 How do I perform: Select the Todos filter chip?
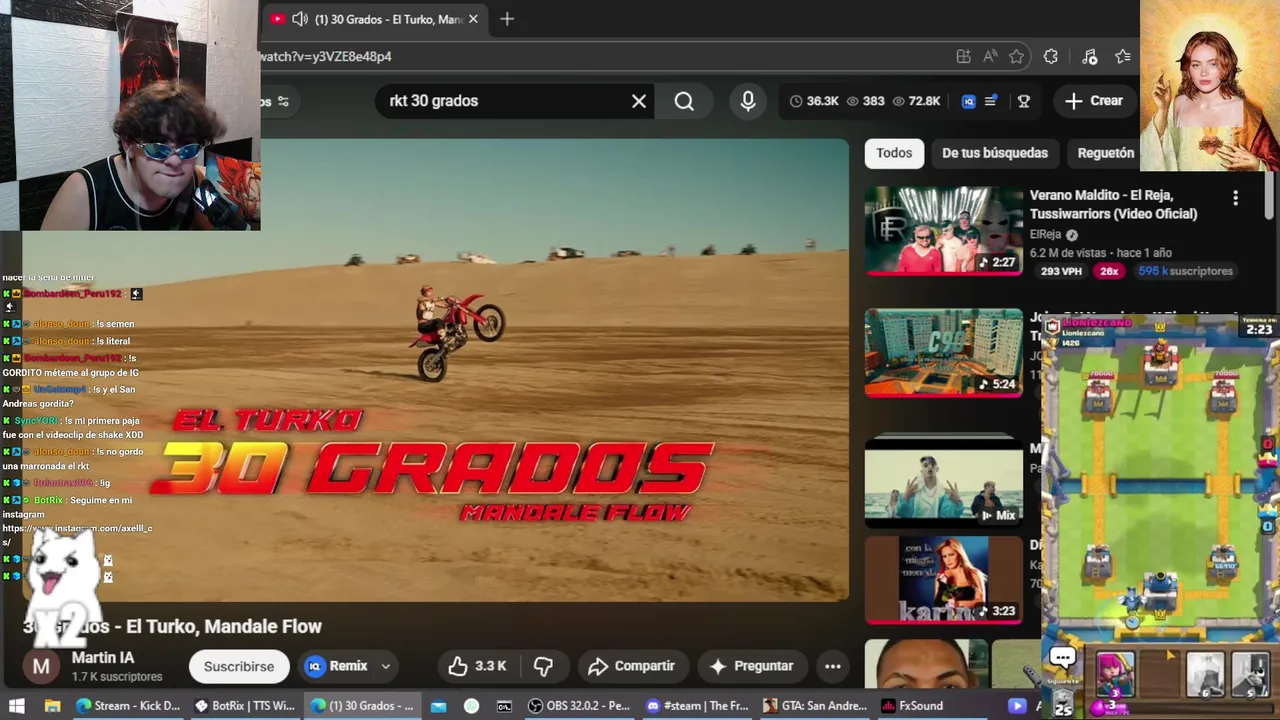coord(894,153)
